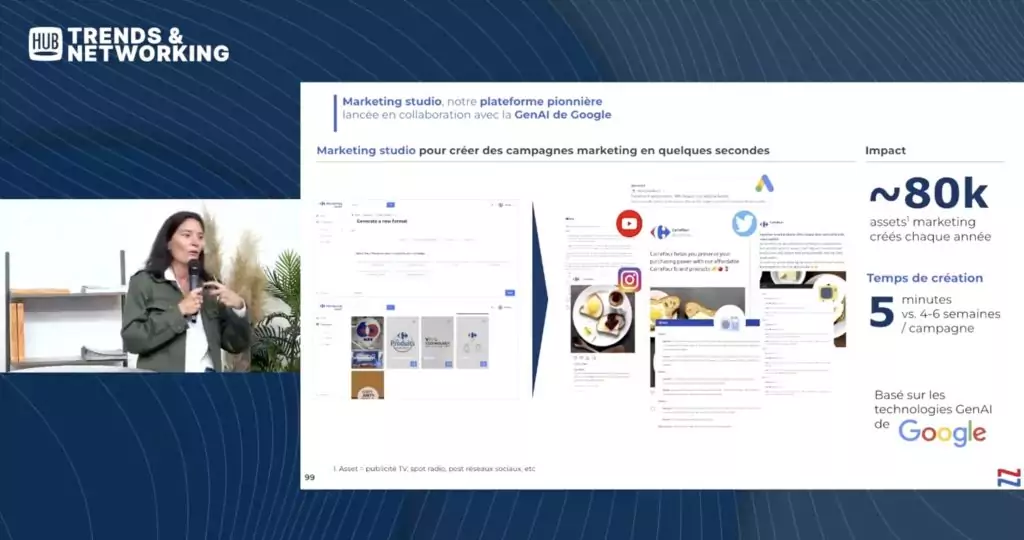Click the large dark blue arrow divider
1024x540 pixels.
point(541,300)
